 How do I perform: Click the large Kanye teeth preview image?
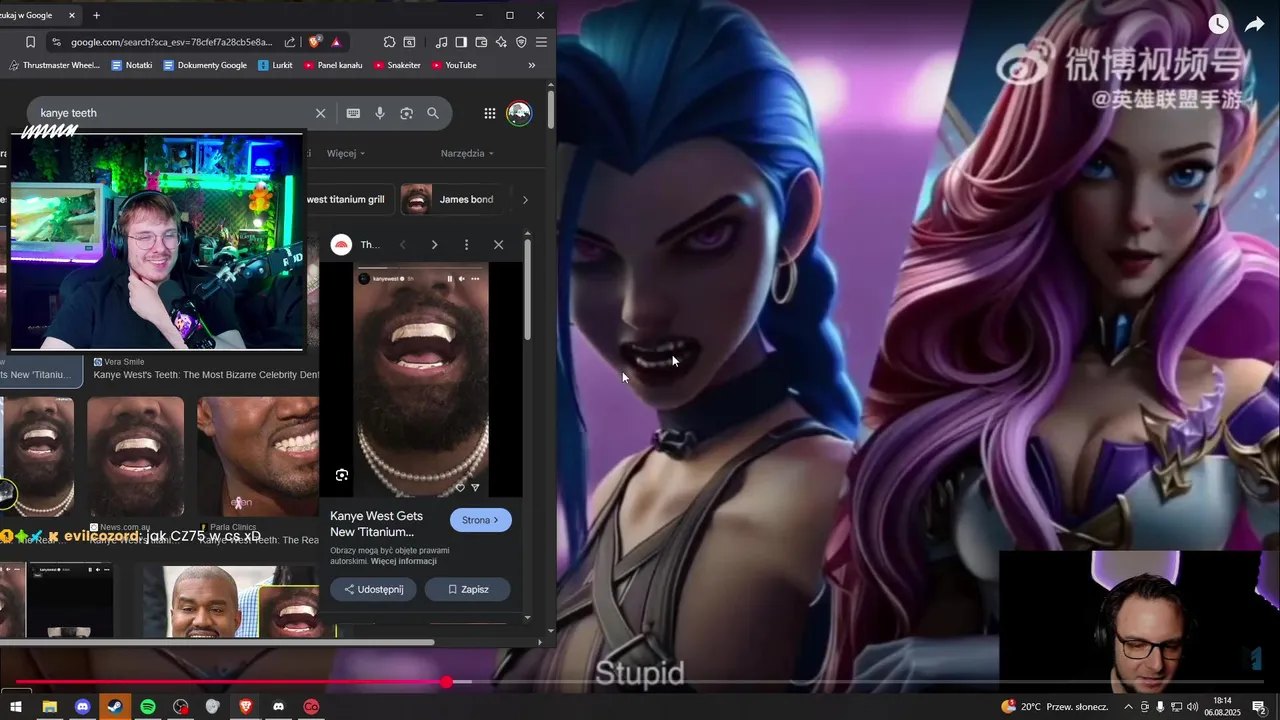421,380
